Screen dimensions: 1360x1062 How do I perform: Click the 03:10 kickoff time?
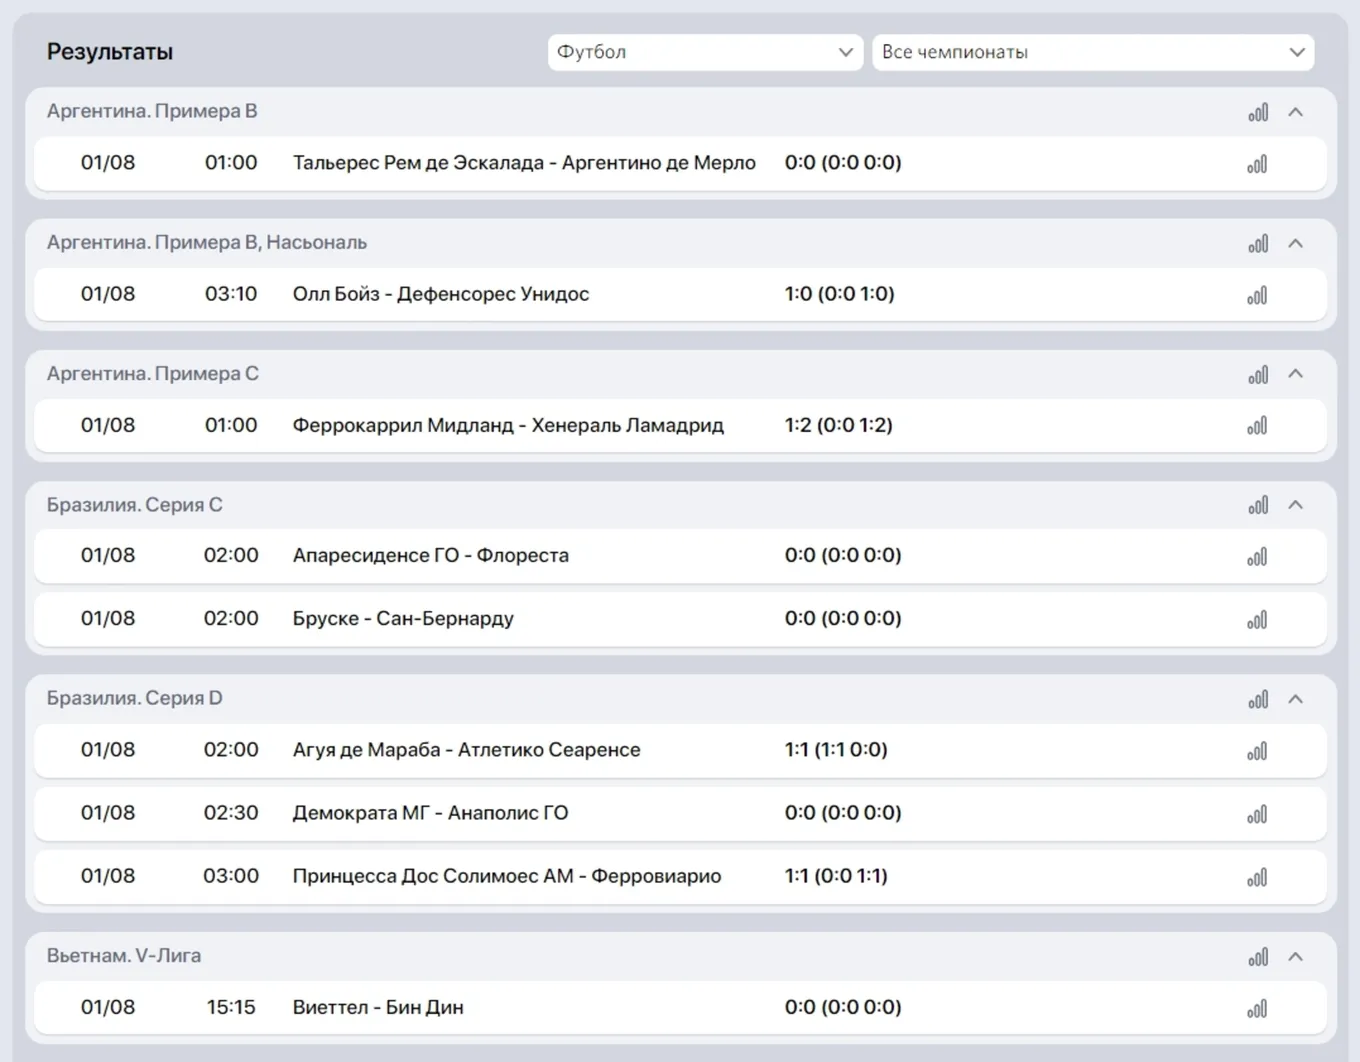point(231,294)
